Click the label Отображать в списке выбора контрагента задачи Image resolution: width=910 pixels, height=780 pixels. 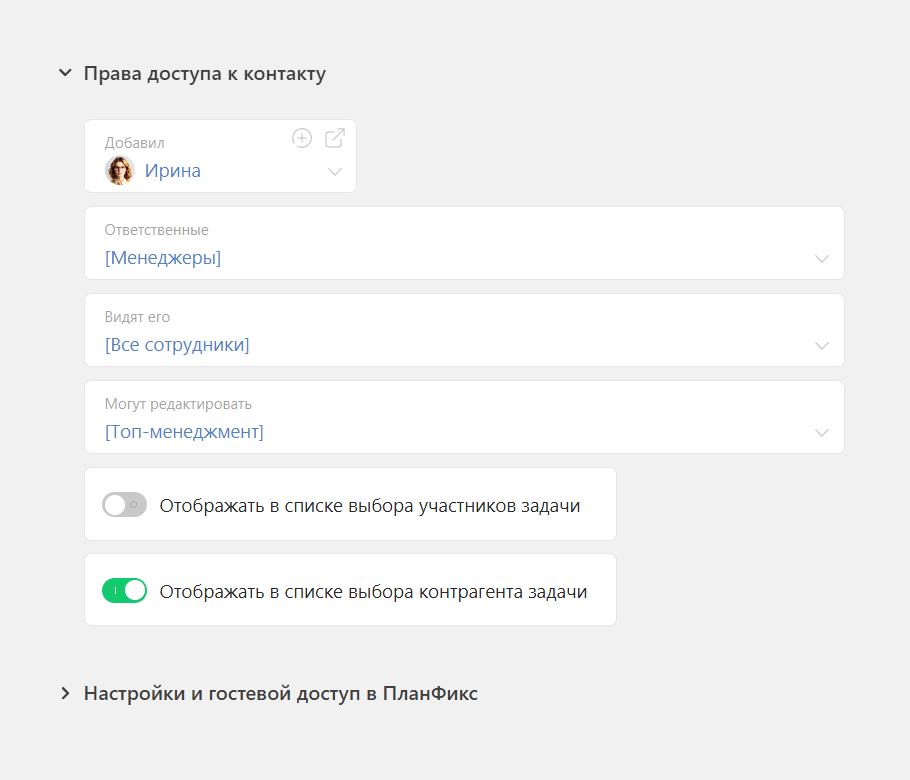(x=373, y=591)
